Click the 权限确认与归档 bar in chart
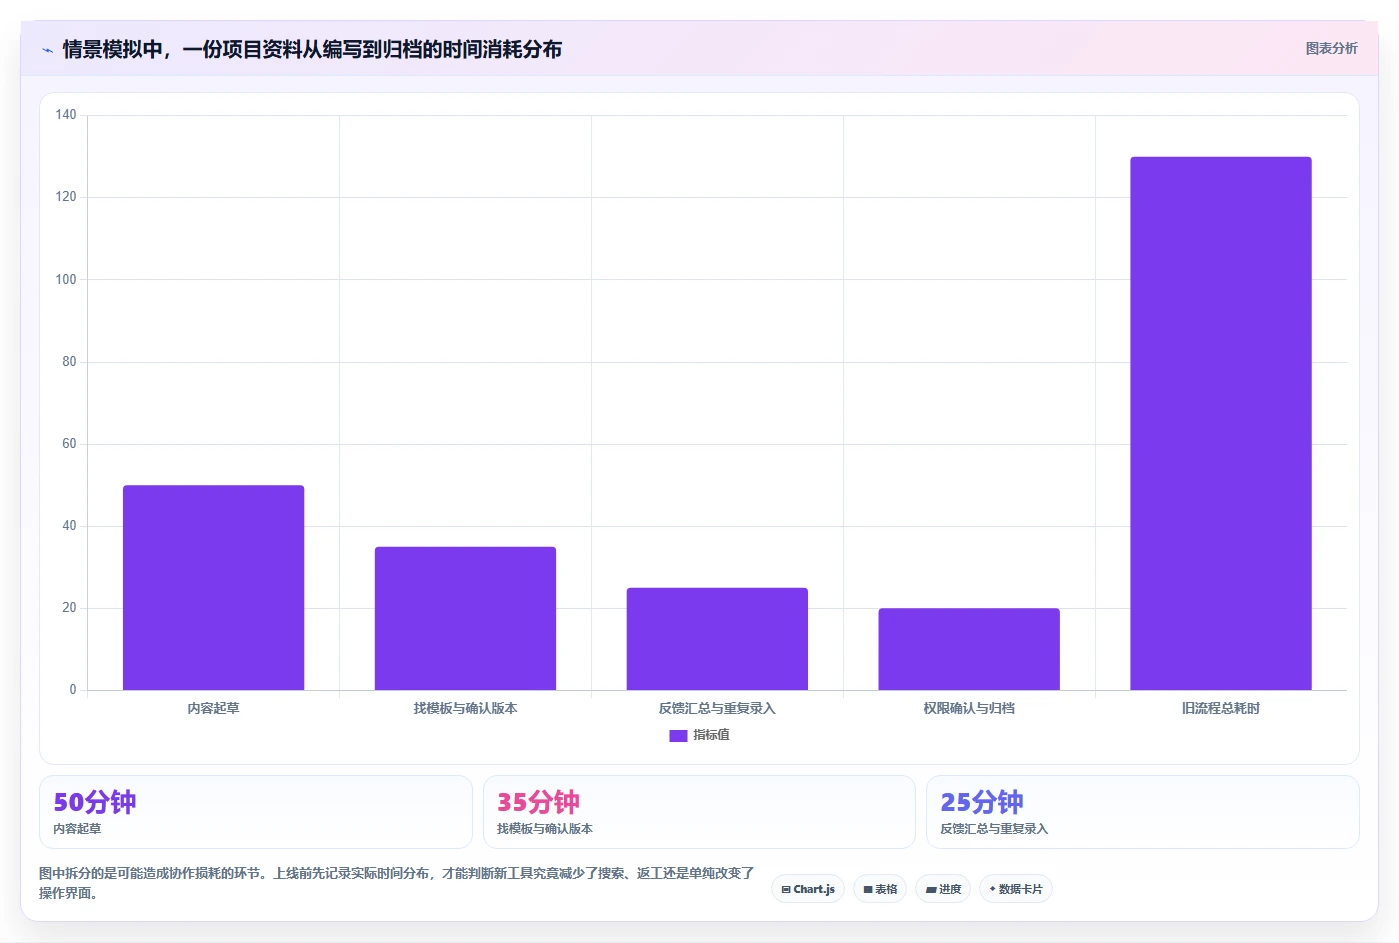 969,649
